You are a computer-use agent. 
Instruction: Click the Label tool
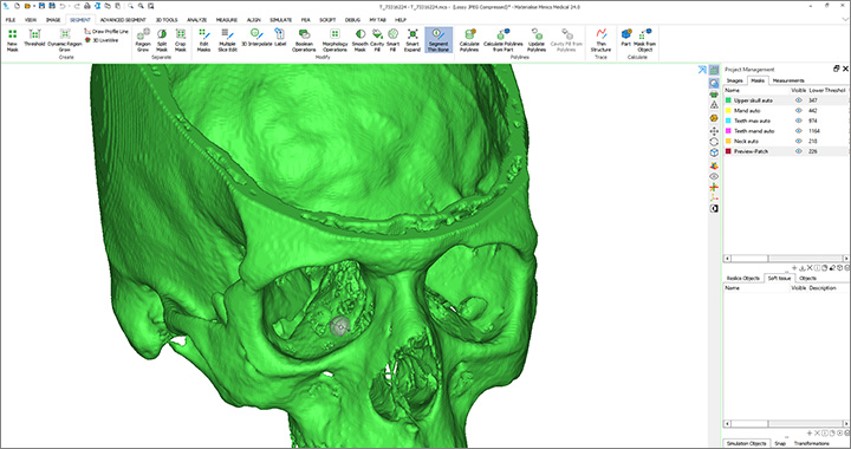(280, 38)
